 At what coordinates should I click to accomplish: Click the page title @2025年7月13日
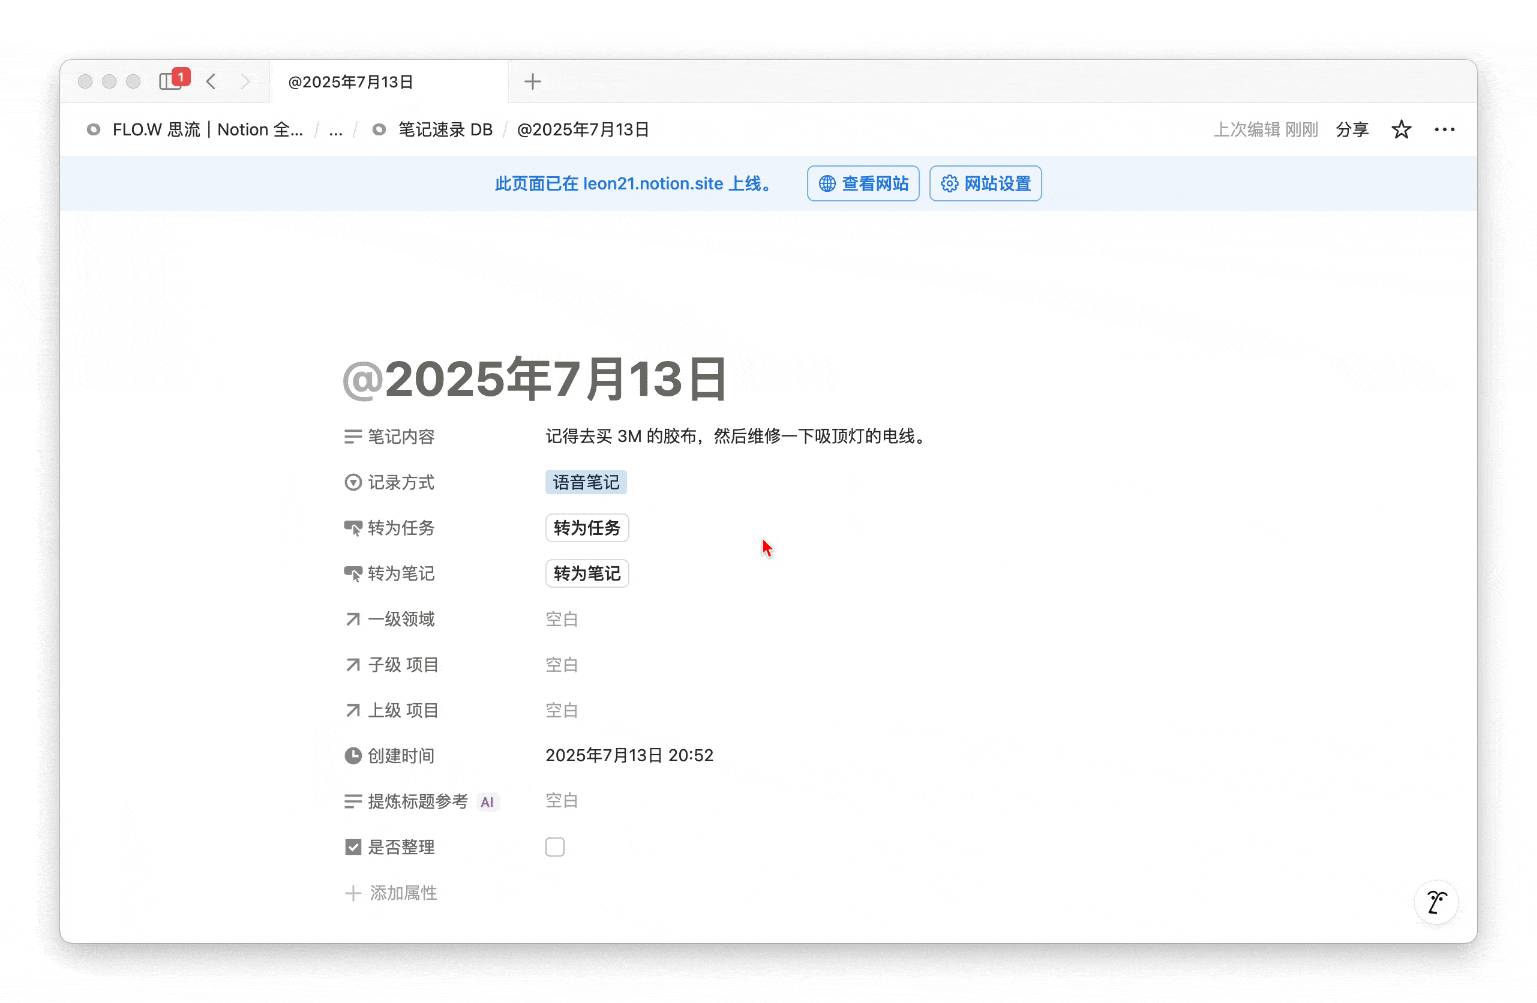point(535,379)
